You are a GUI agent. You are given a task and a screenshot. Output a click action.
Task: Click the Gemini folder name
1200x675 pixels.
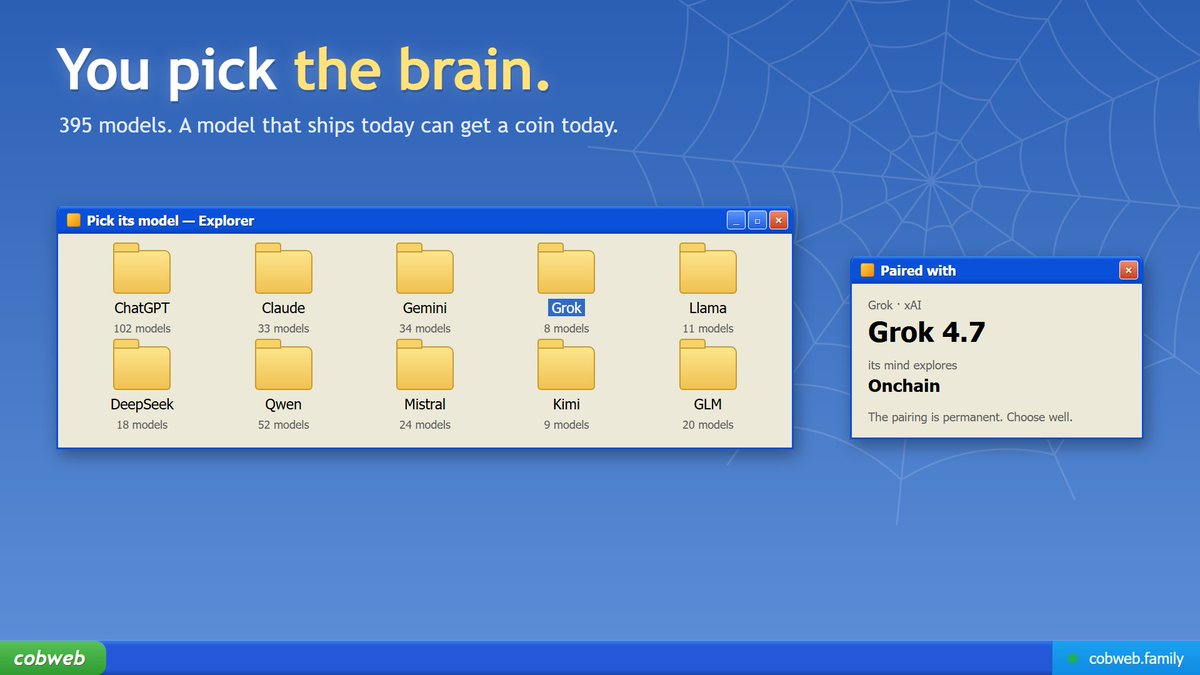coord(425,308)
